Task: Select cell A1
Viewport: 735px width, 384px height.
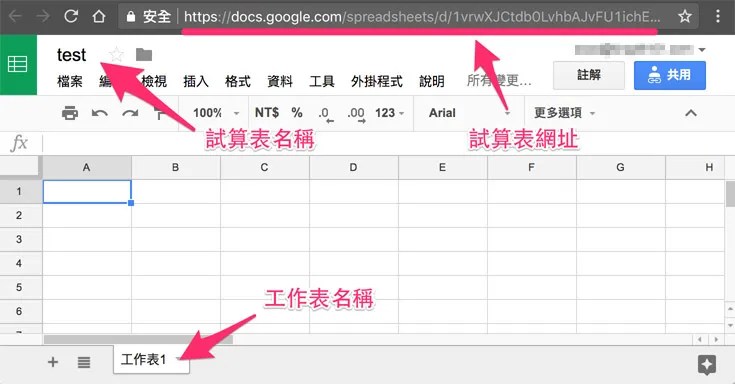Action: point(87,191)
